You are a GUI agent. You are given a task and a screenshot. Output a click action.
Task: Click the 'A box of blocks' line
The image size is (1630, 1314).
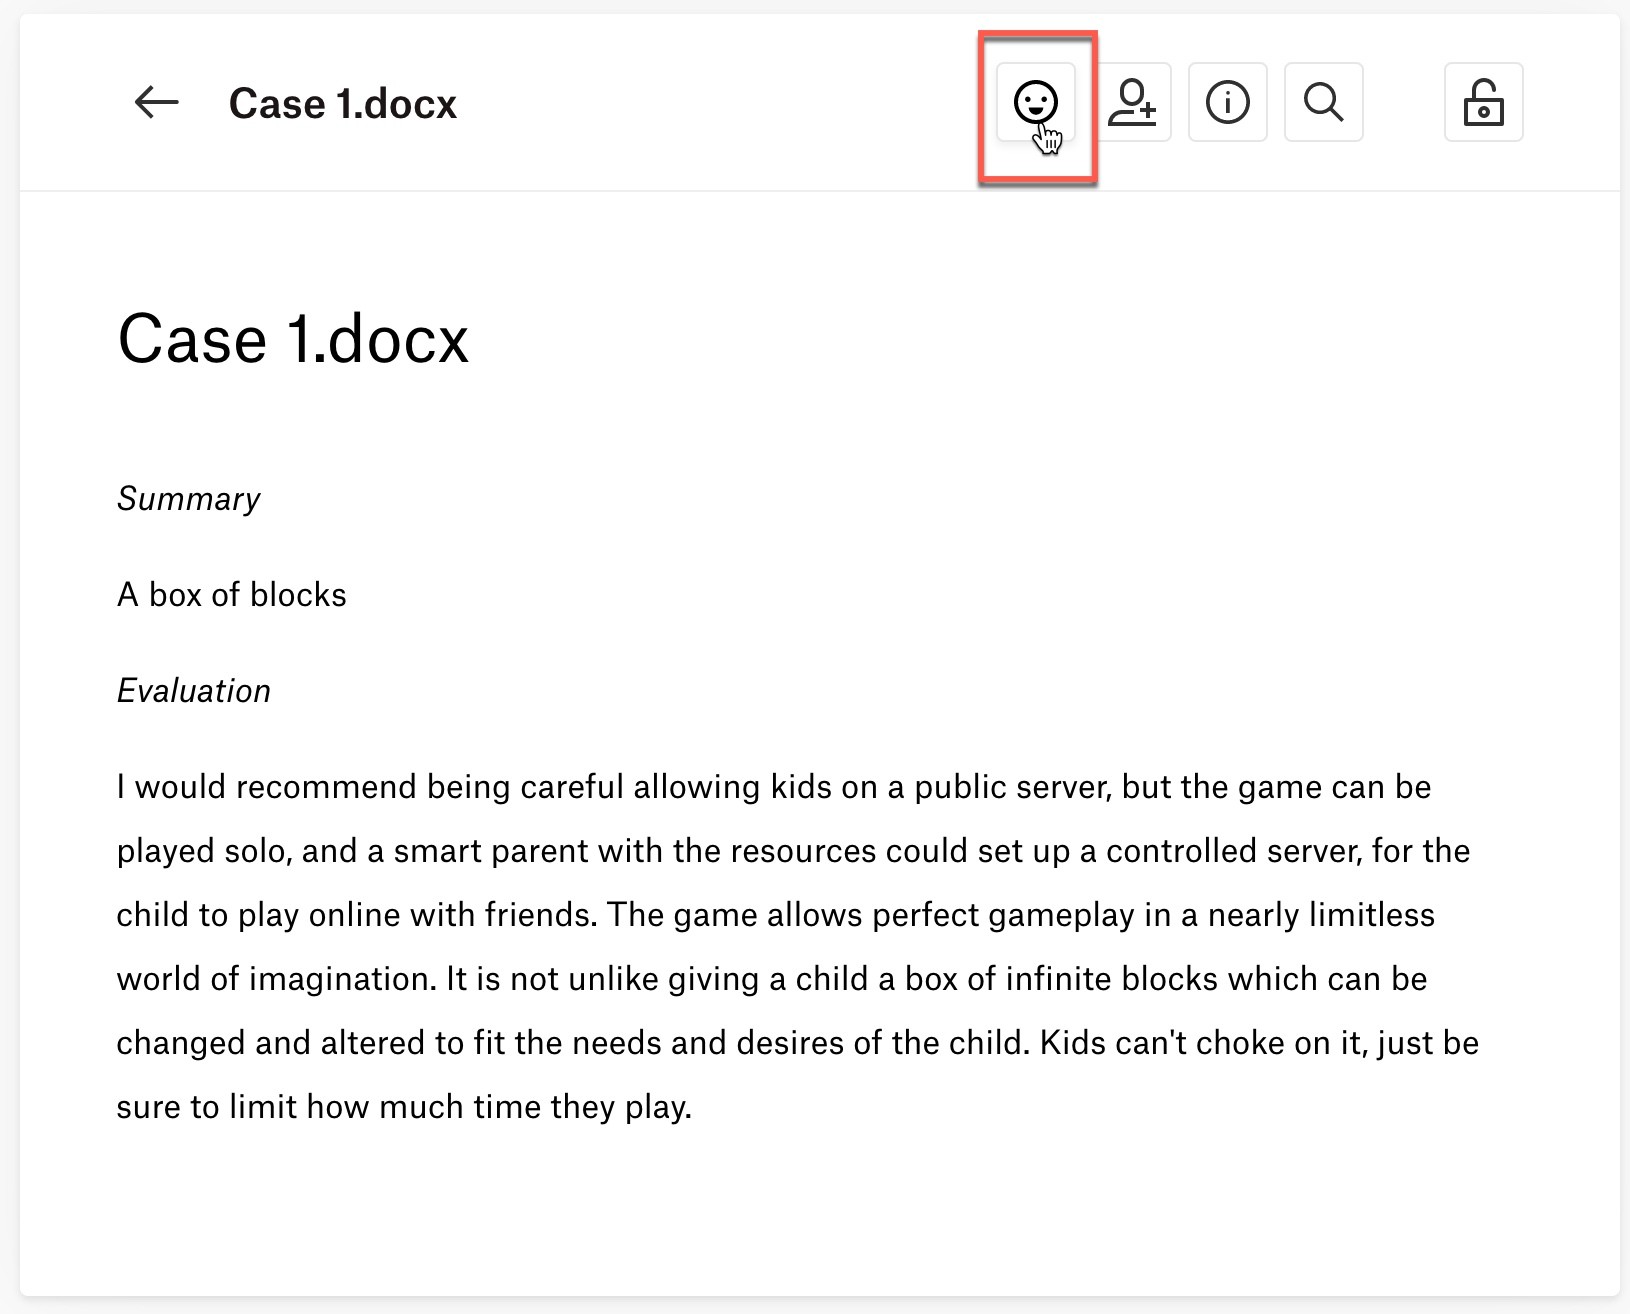(231, 595)
